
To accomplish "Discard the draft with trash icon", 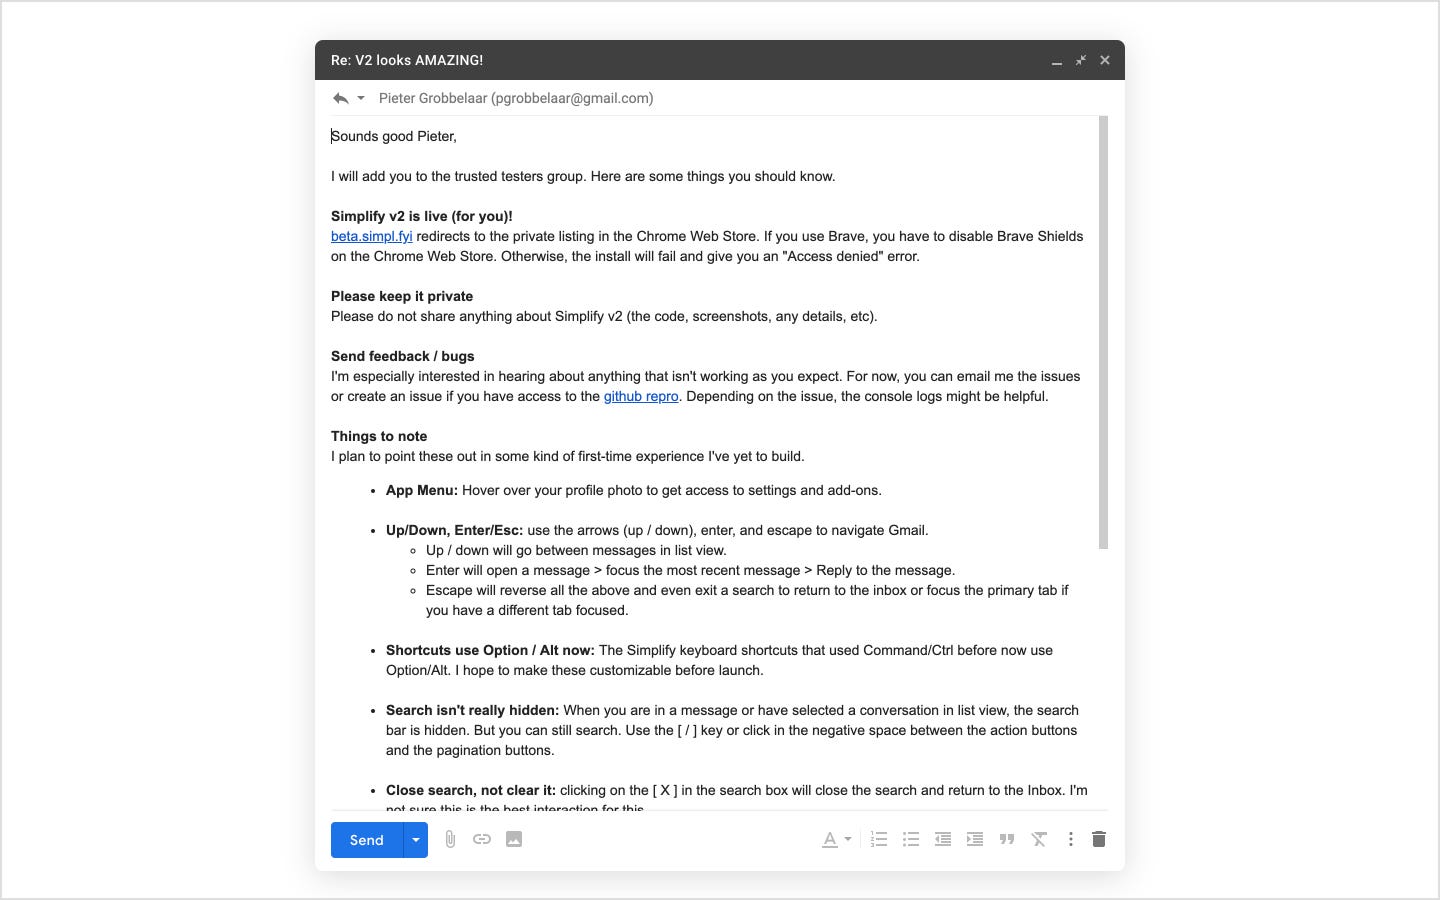I will 1098,839.
